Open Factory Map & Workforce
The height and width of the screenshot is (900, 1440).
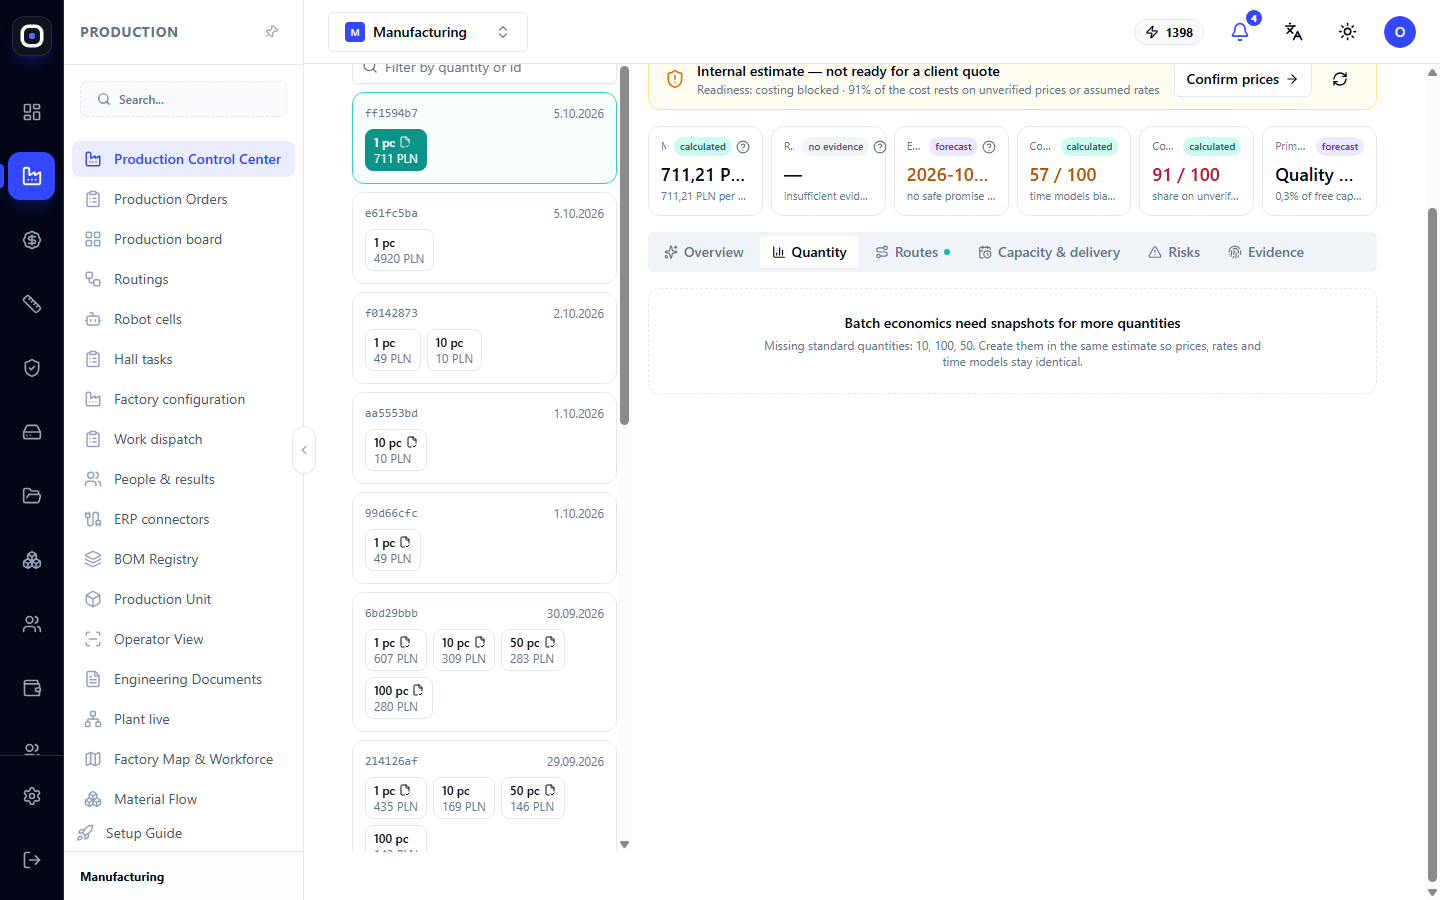(x=183, y=759)
